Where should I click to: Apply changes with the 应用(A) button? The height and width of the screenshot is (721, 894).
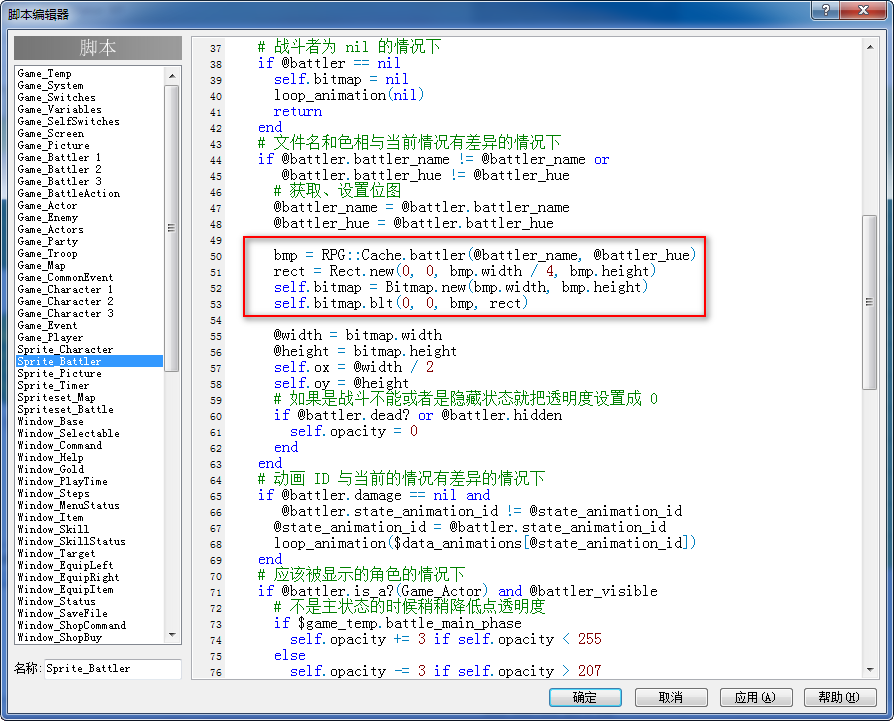pyautogui.click(x=755, y=697)
